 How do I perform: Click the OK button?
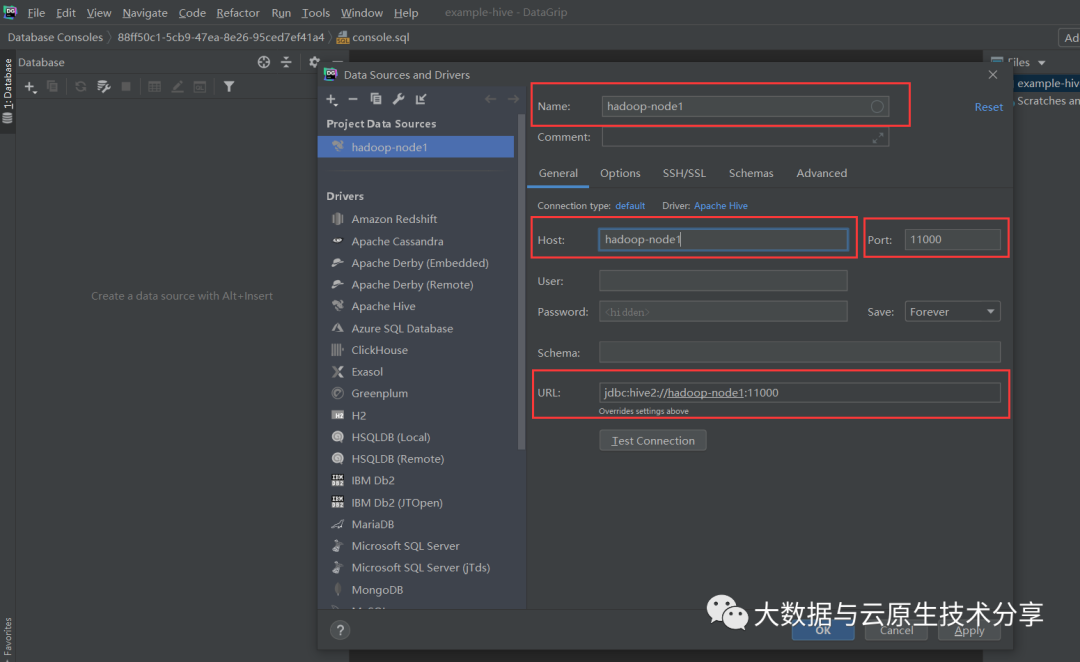(823, 630)
